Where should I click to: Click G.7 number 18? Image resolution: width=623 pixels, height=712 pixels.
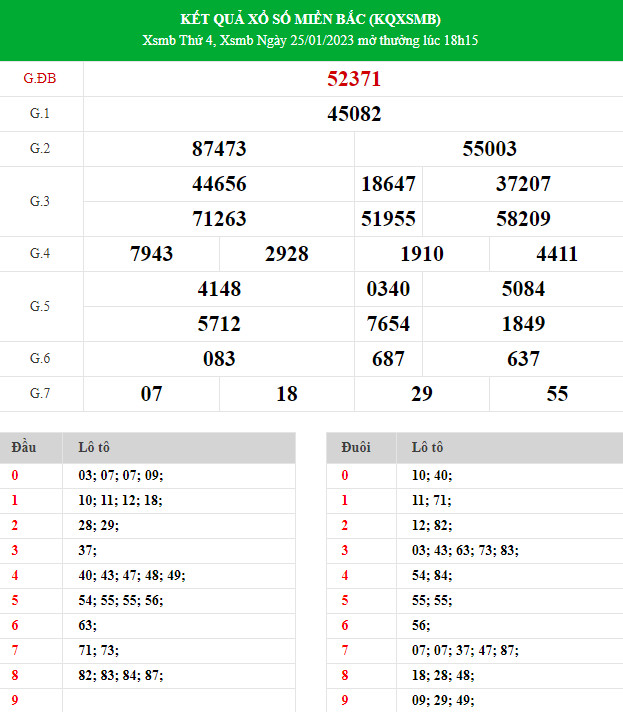[x=287, y=394]
